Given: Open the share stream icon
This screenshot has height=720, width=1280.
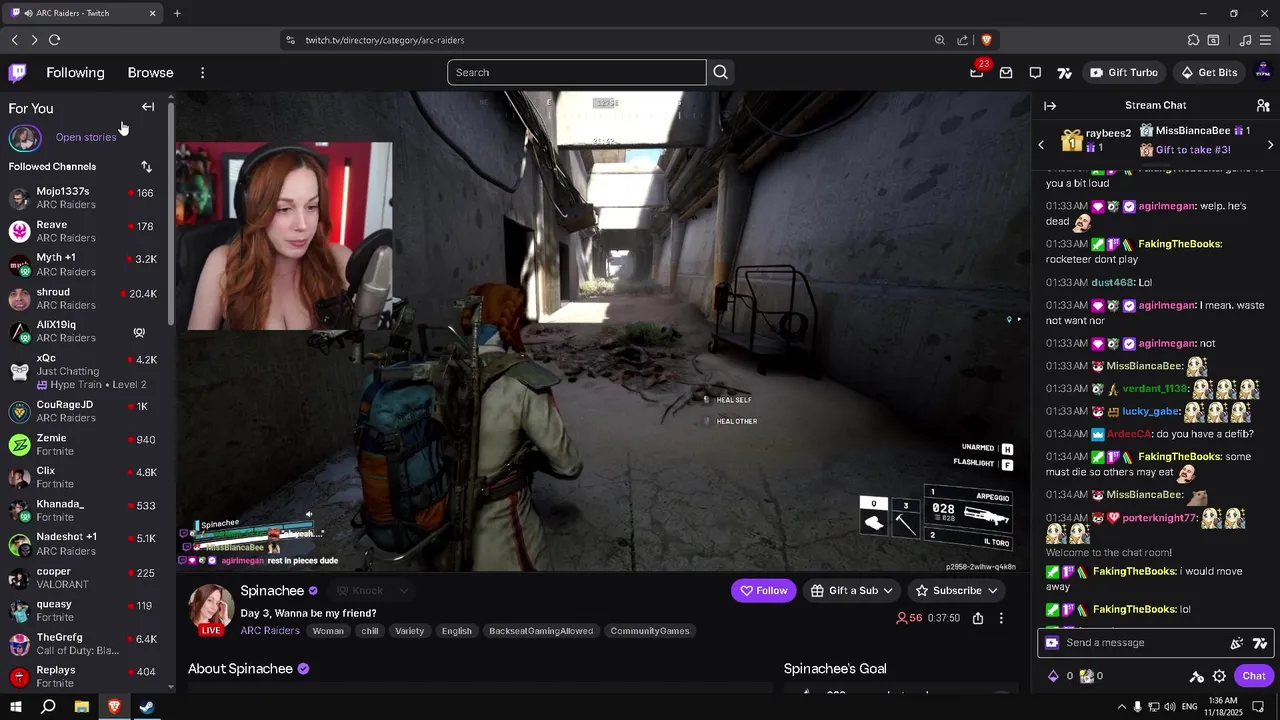Looking at the screenshot, I should point(978,618).
